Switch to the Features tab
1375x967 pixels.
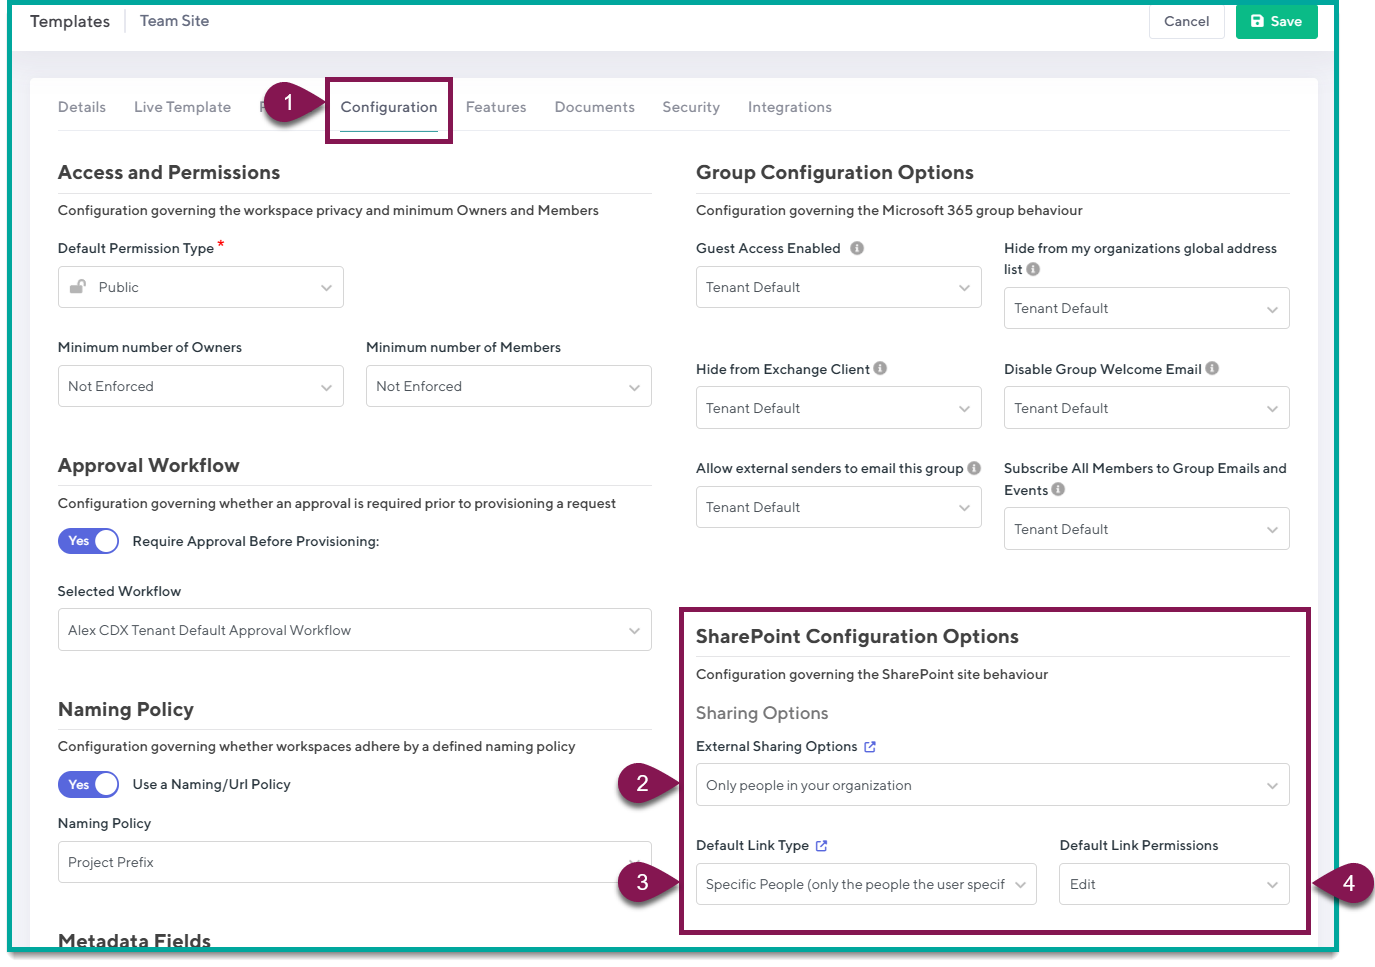pos(496,107)
